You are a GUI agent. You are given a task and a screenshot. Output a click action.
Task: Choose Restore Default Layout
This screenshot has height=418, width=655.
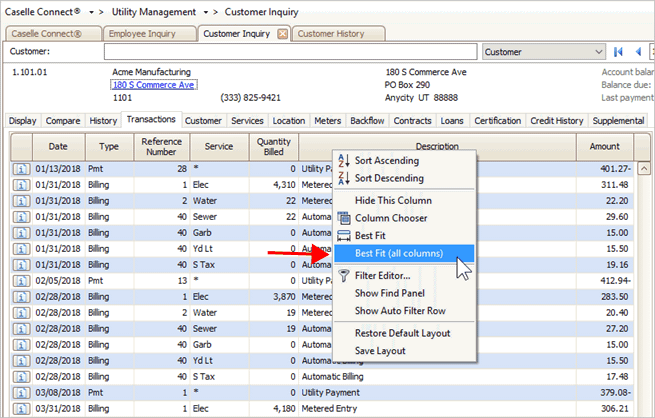click(x=404, y=334)
